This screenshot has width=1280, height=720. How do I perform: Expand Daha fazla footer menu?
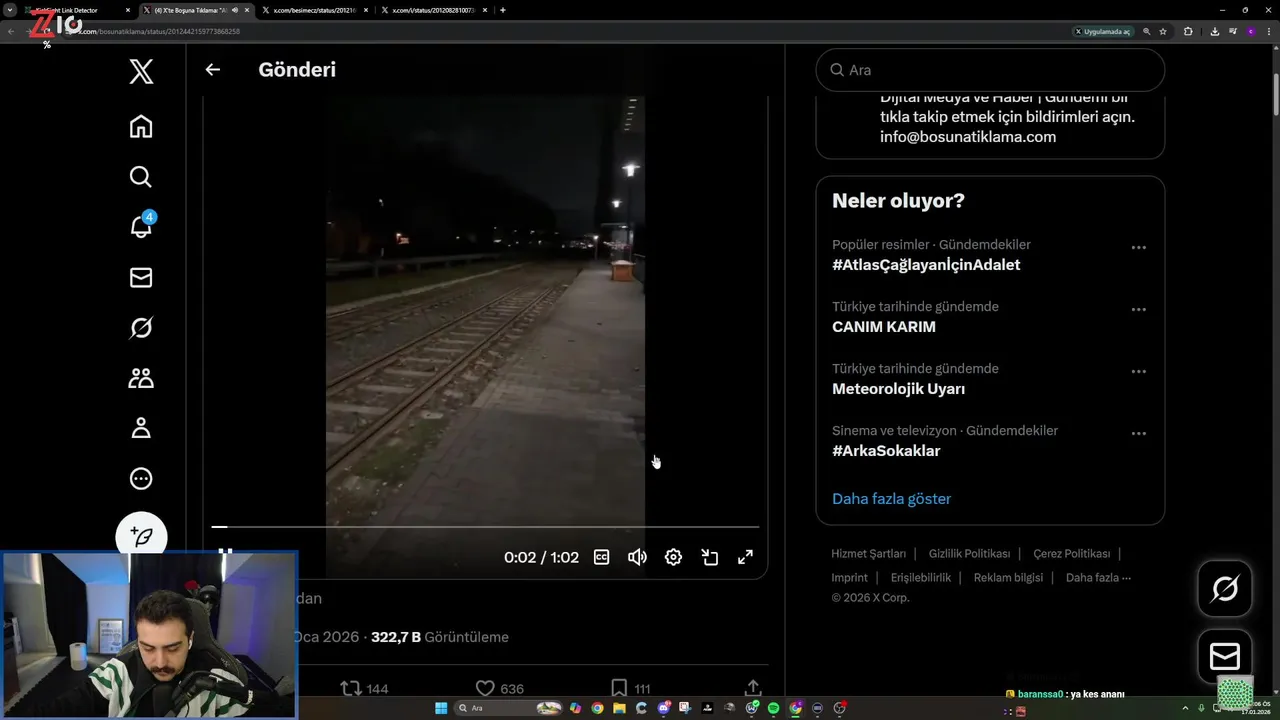[1098, 577]
